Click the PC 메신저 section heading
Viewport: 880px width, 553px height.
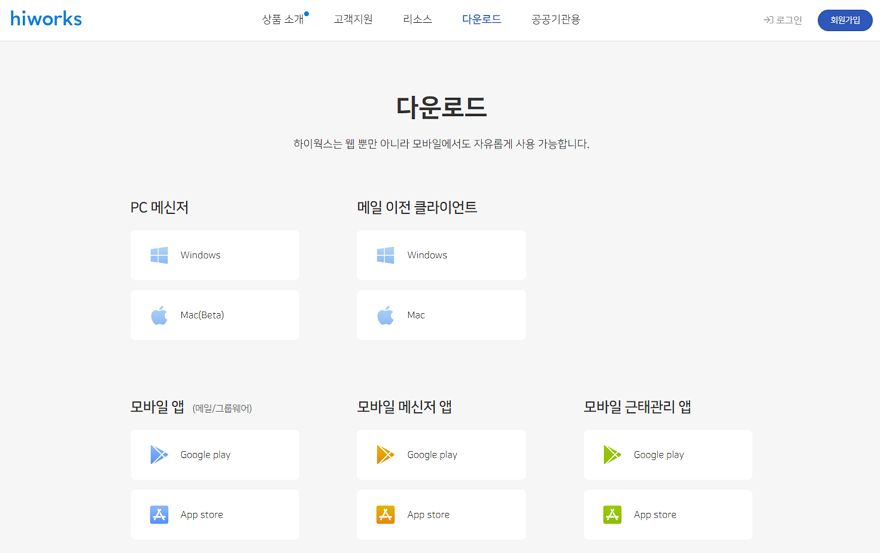click(159, 207)
